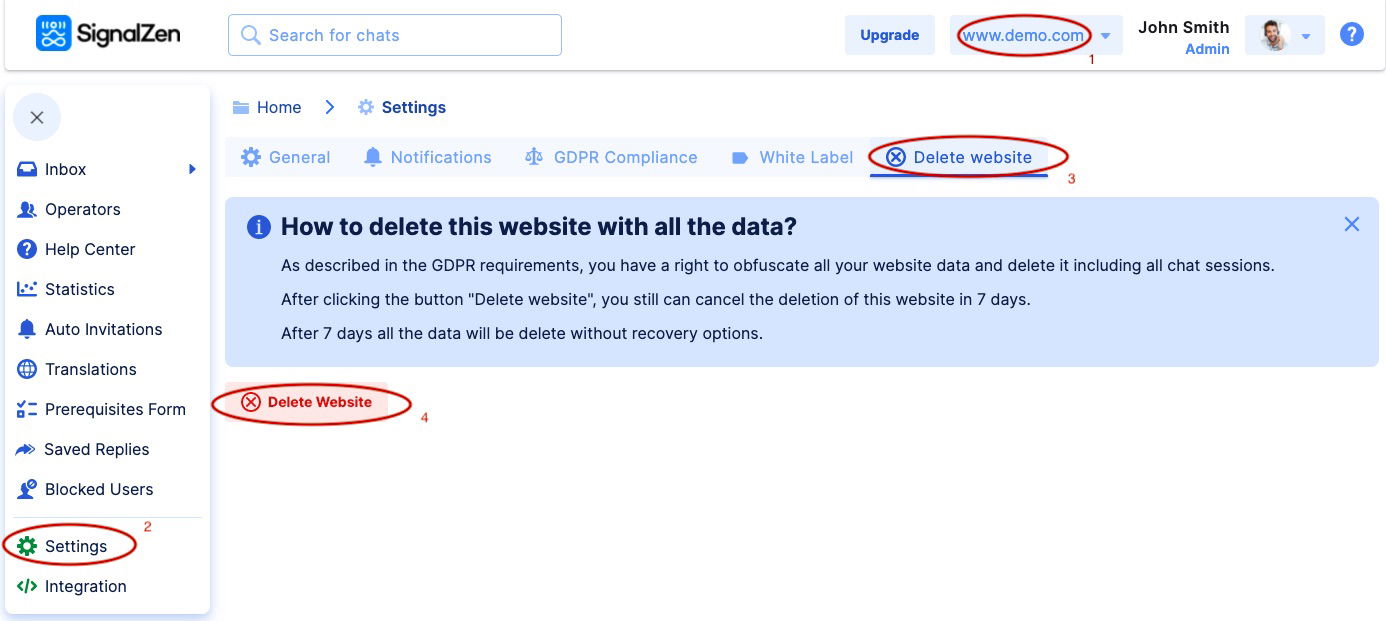Click the Saved Replies arrow icon

point(26,449)
